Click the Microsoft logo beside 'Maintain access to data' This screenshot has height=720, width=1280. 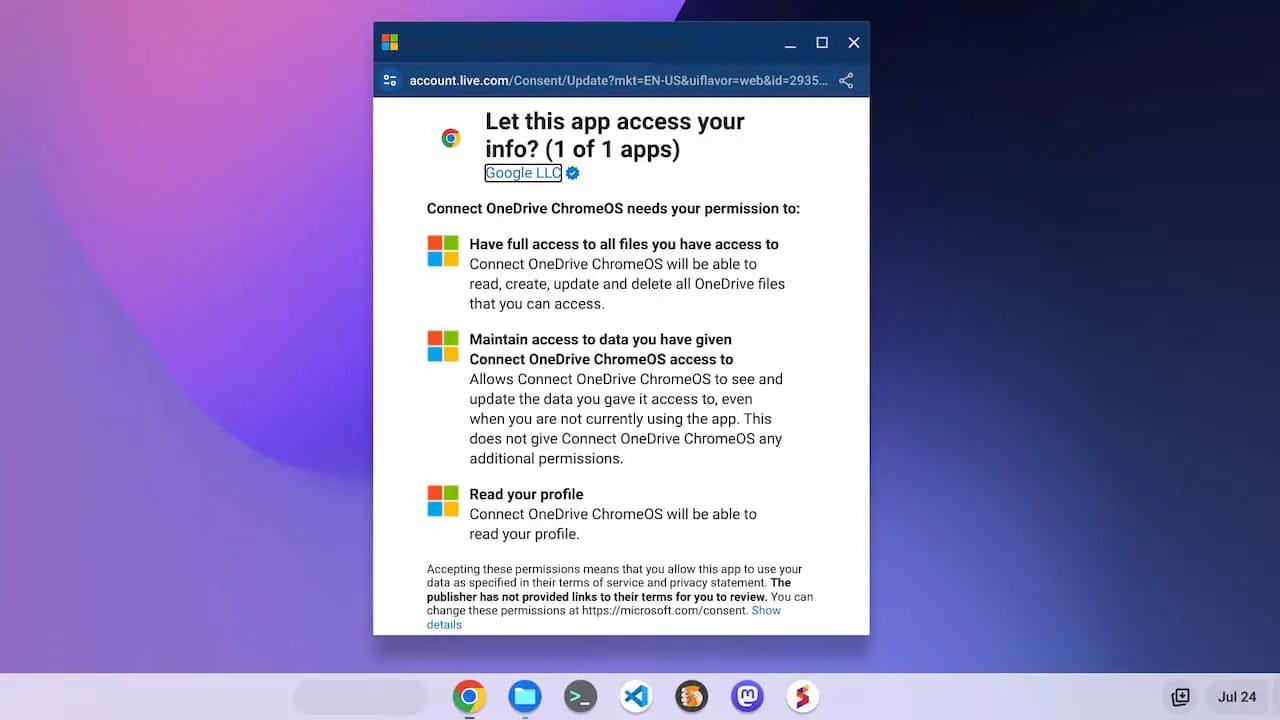[x=443, y=346]
